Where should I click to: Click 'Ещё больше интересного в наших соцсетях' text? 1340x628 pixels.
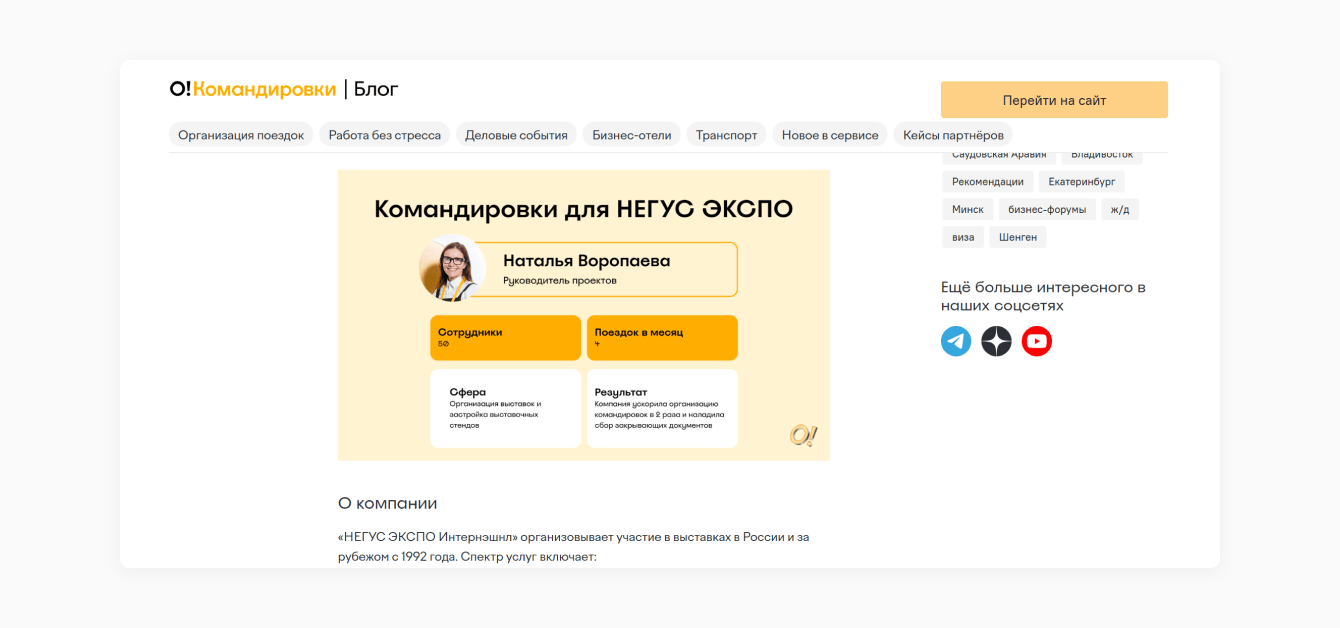pyautogui.click(x=1043, y=296)
